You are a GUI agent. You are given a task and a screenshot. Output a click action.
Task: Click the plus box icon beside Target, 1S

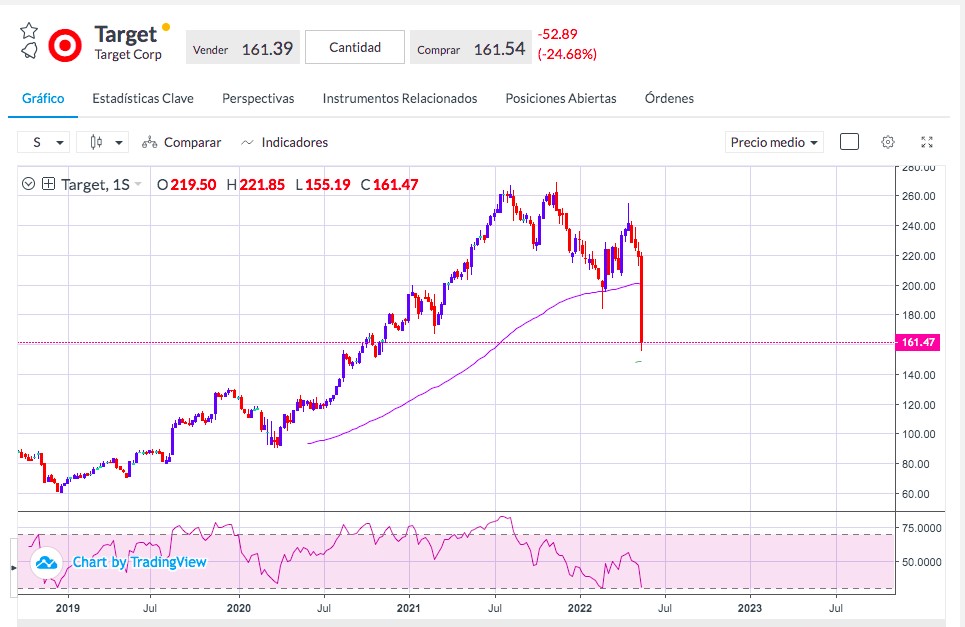click(x=49, y=184)
